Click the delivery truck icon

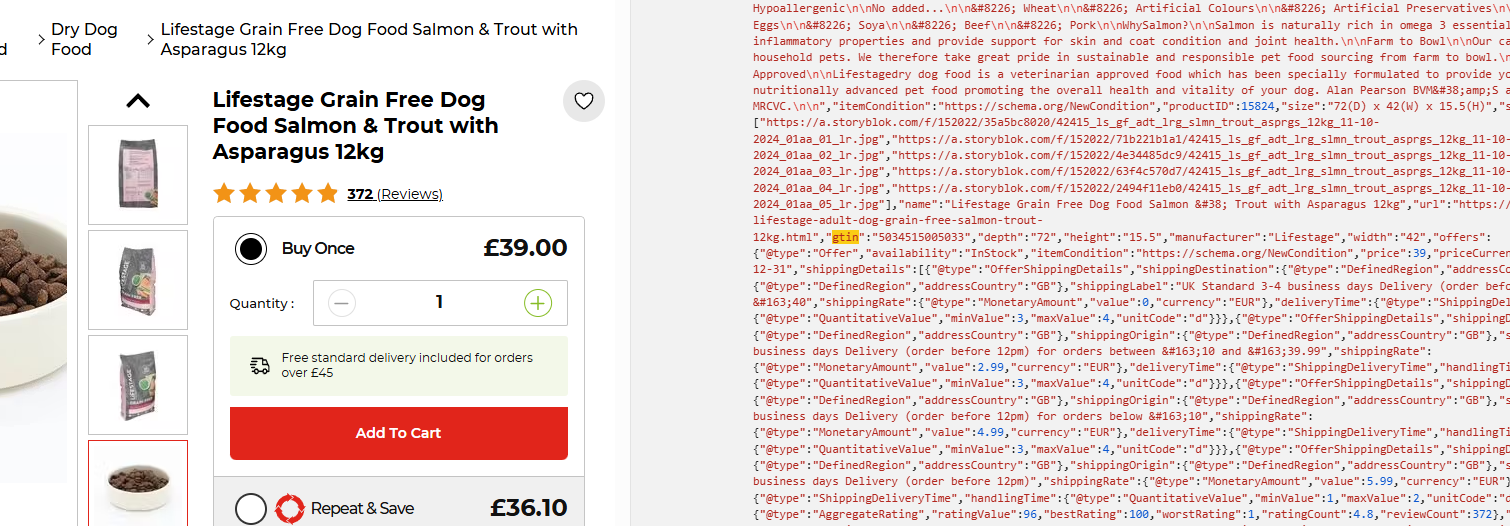click(x=260, y=366)
